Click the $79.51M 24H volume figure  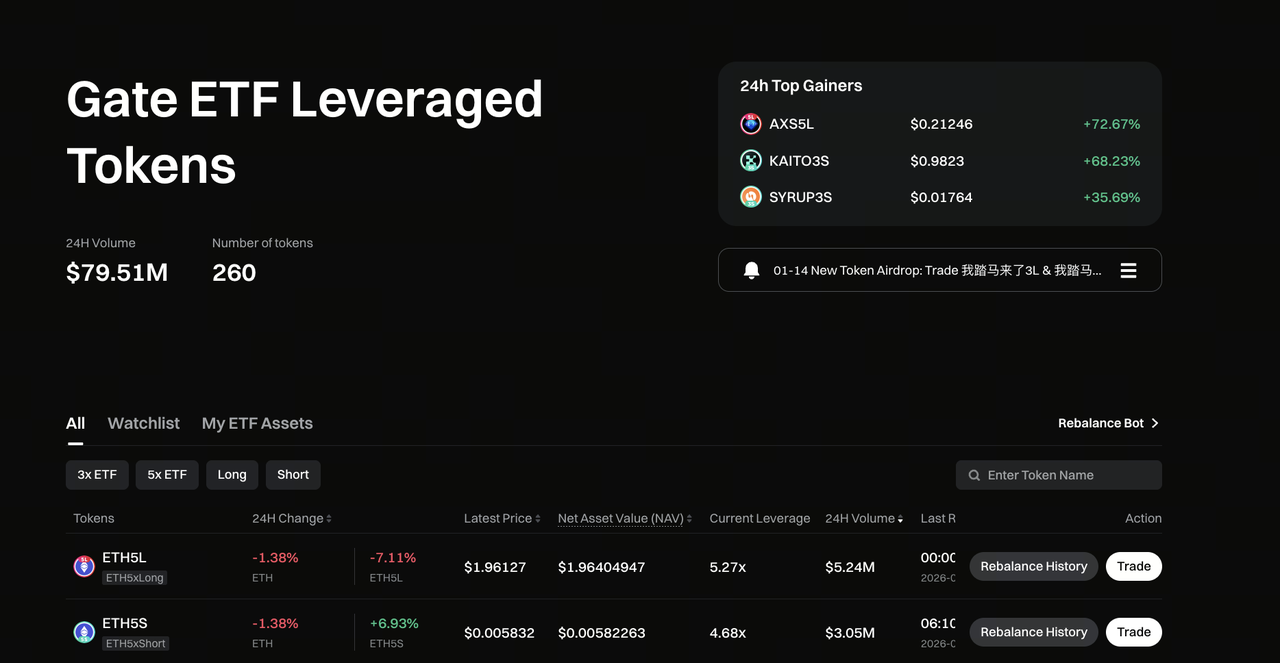117,272
